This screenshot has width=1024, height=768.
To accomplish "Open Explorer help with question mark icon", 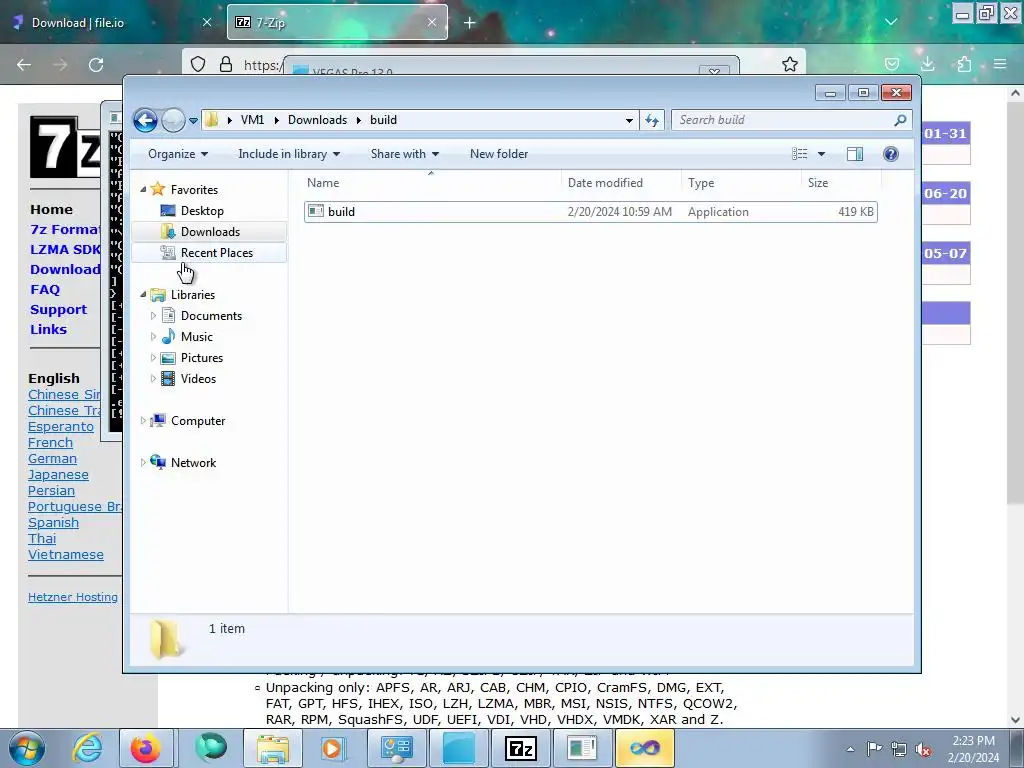I will click(891, 154).
